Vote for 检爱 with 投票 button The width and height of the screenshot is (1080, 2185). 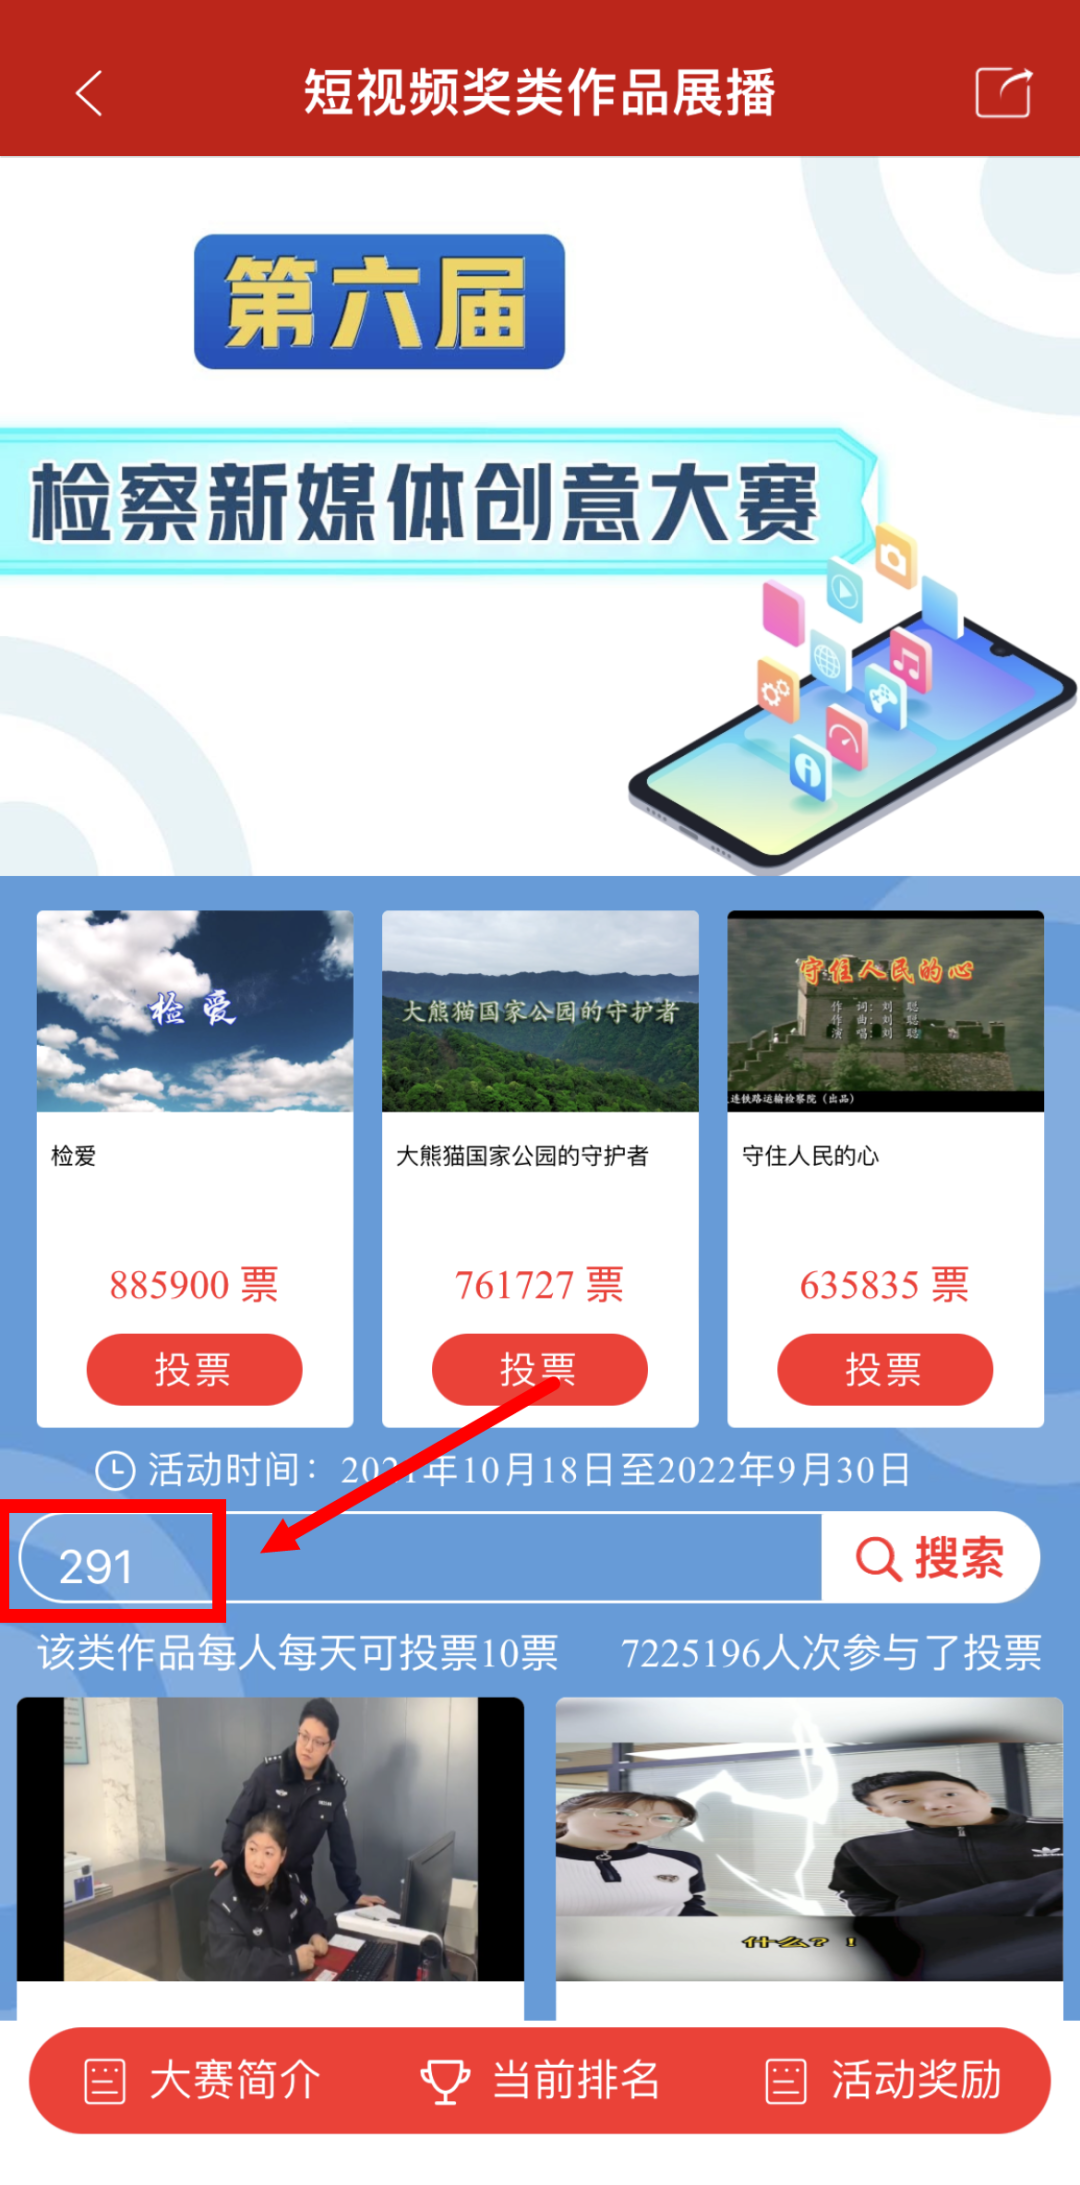[x=194, y=1369]
